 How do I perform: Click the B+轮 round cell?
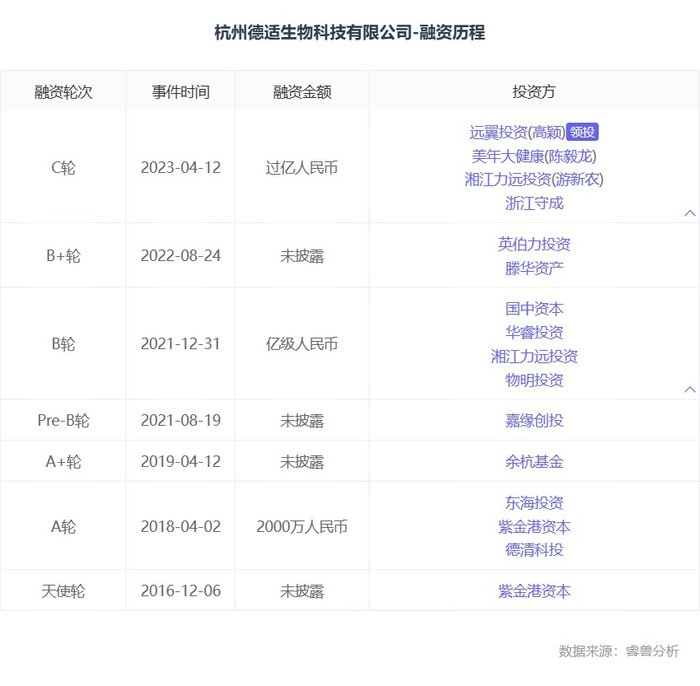(x=63, y=256)
